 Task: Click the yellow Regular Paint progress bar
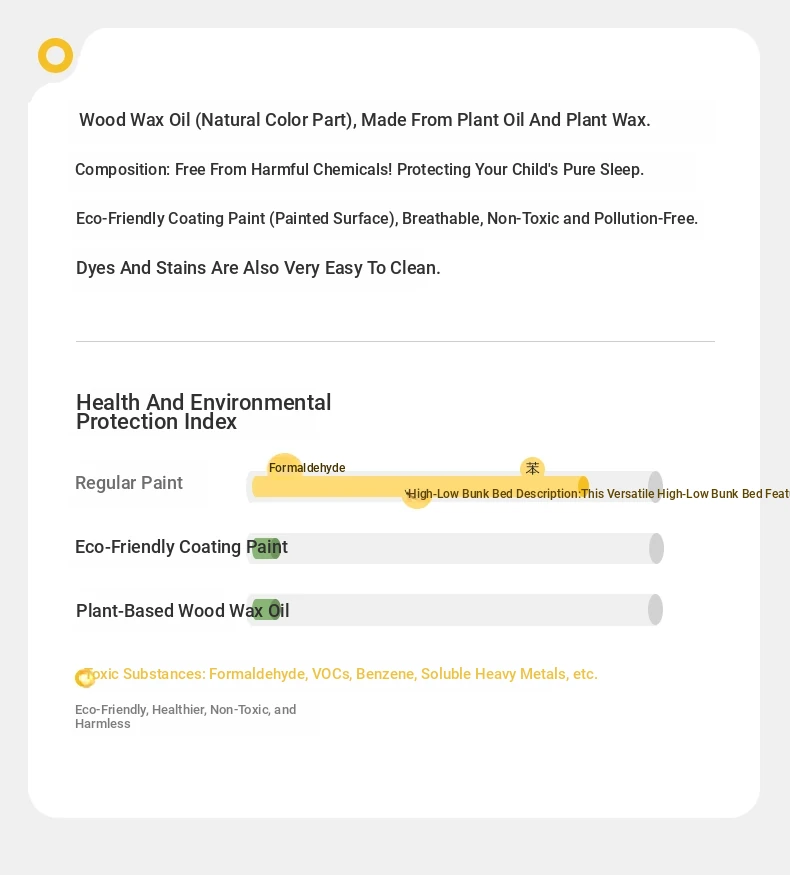[x=420, y=487]
